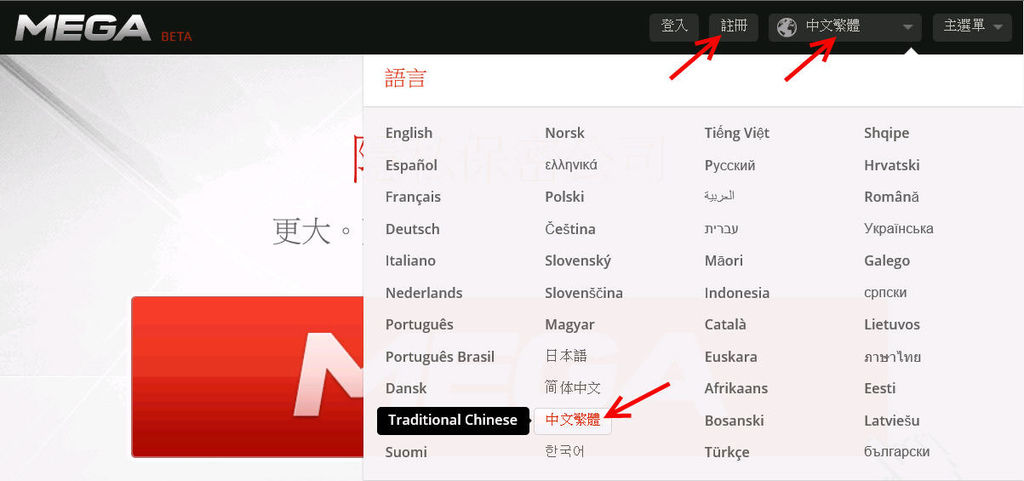1024x481 pixels.
Task: Select Deutsch language
Action: (x=412, y=229)
